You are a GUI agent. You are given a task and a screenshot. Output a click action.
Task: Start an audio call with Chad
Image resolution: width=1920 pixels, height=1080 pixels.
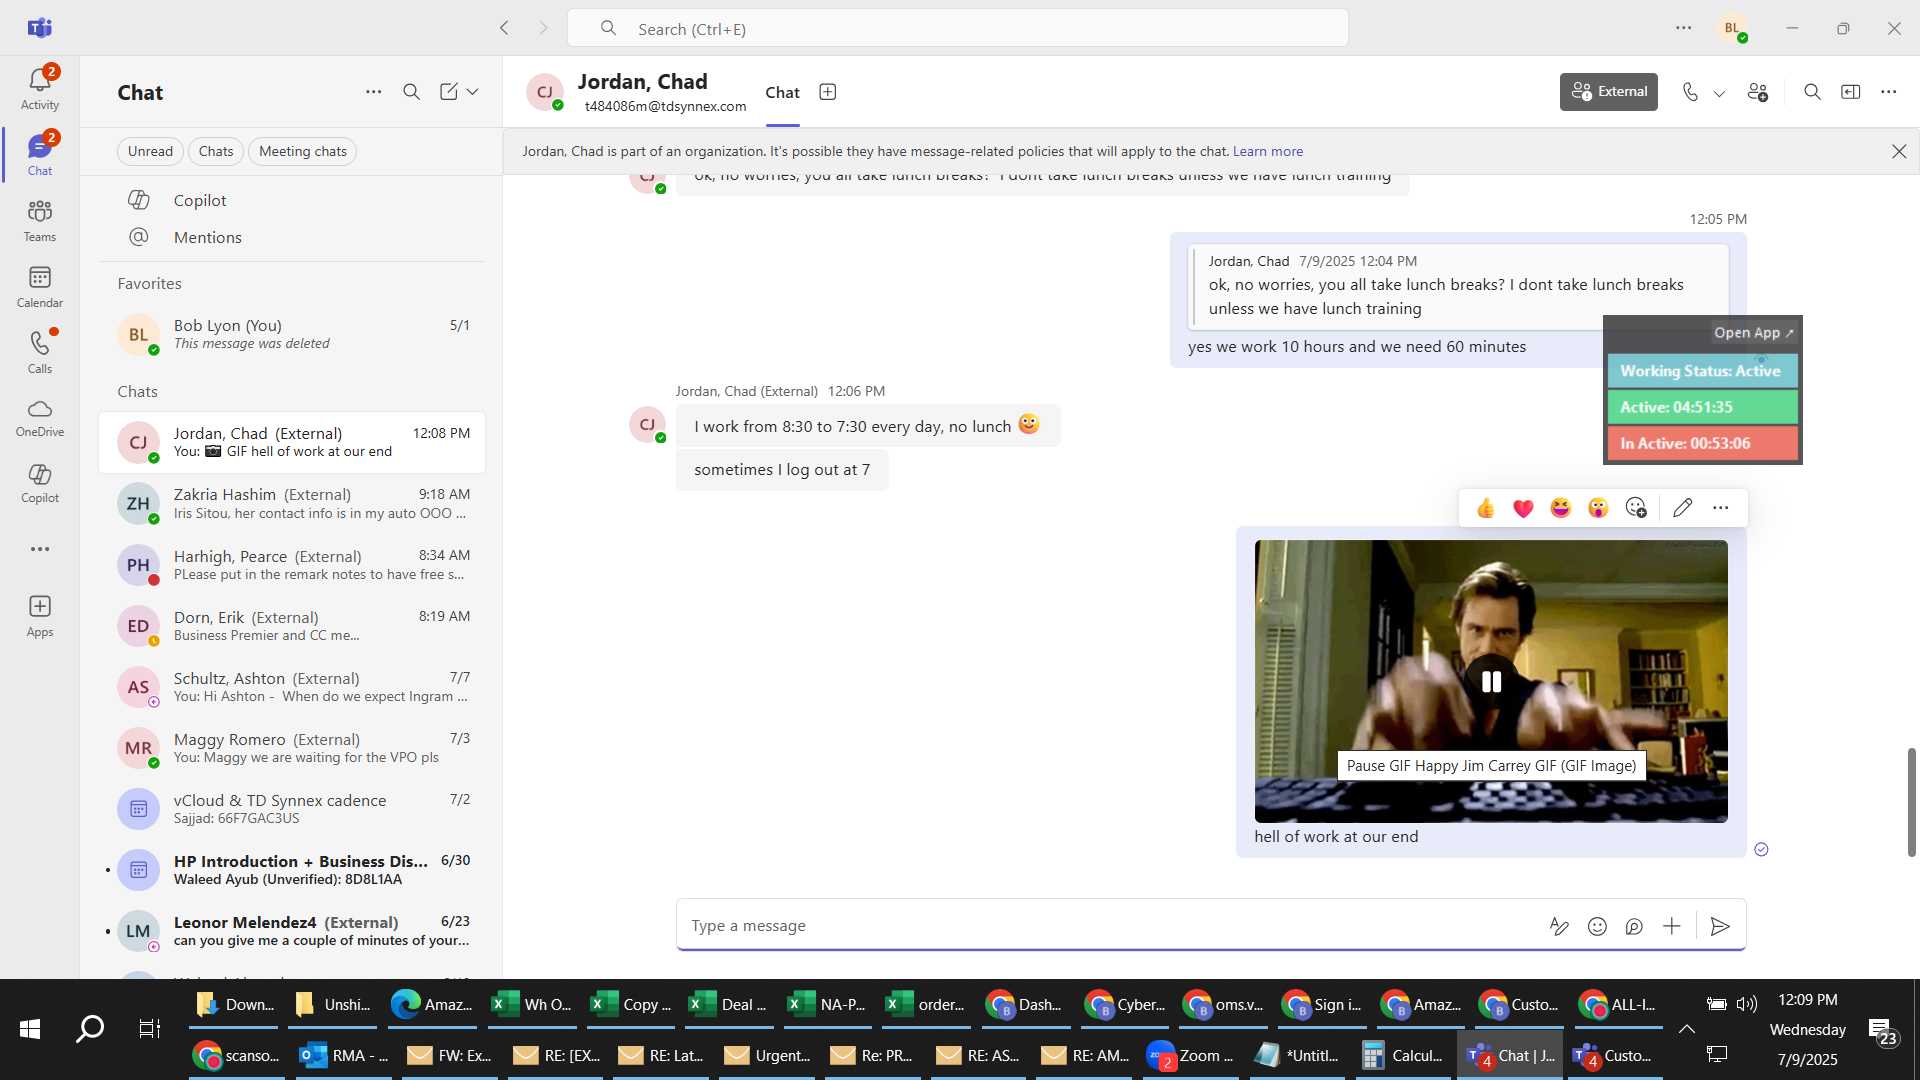pyautogui.click(x=1690, y=92)
